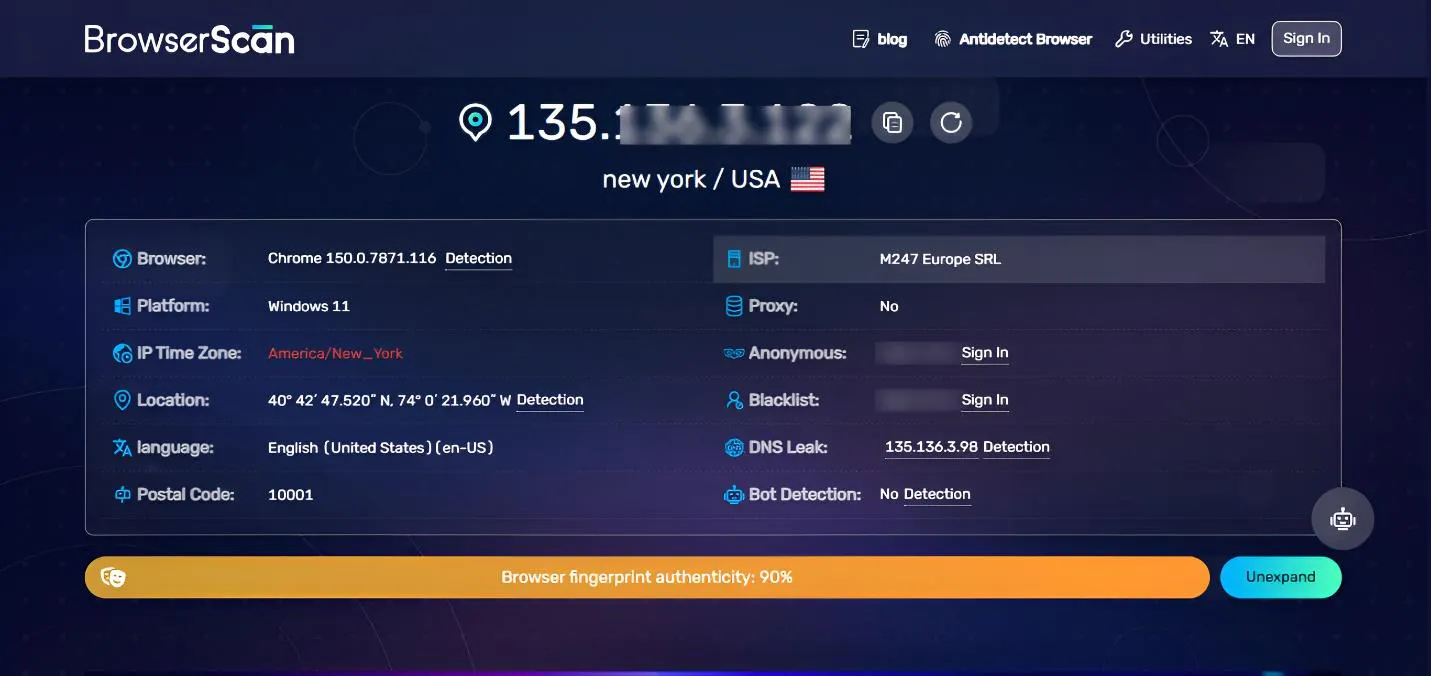The image size is (1431, 676).
Task: Click the Proxy database icon
Action: (x=734, y=306)
